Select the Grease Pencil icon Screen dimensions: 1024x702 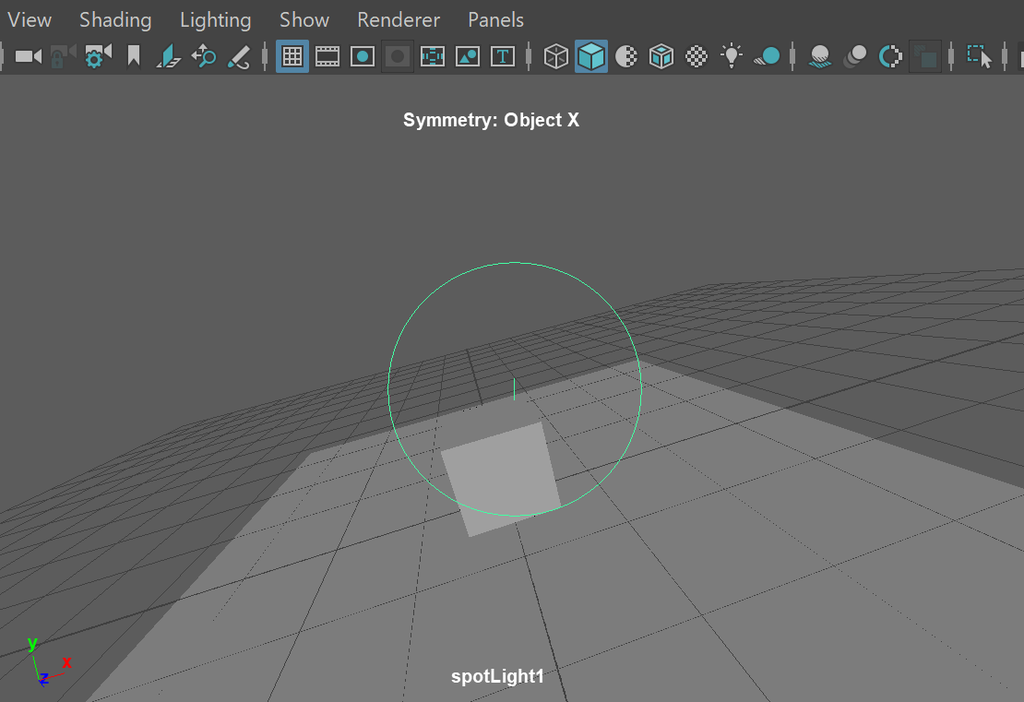(238, 57)
